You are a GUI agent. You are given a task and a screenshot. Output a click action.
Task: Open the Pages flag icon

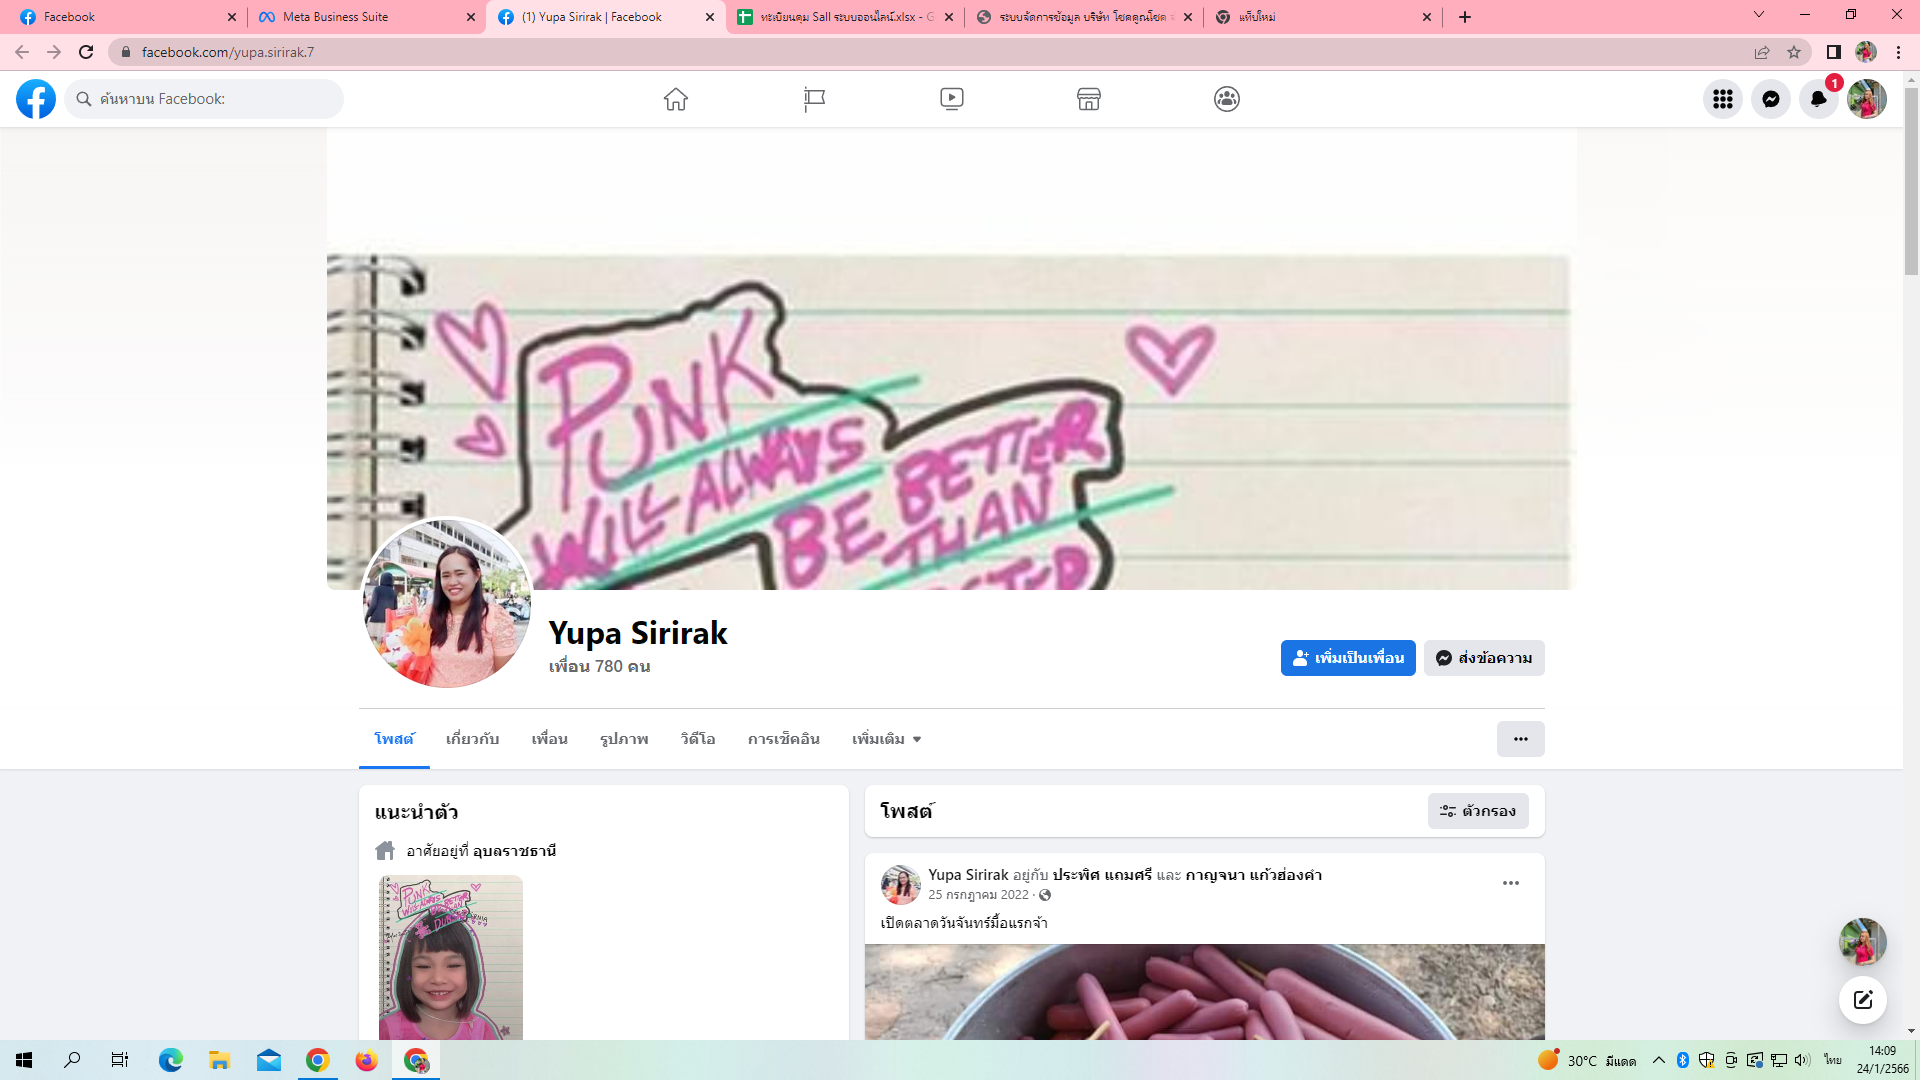point(814,99)
